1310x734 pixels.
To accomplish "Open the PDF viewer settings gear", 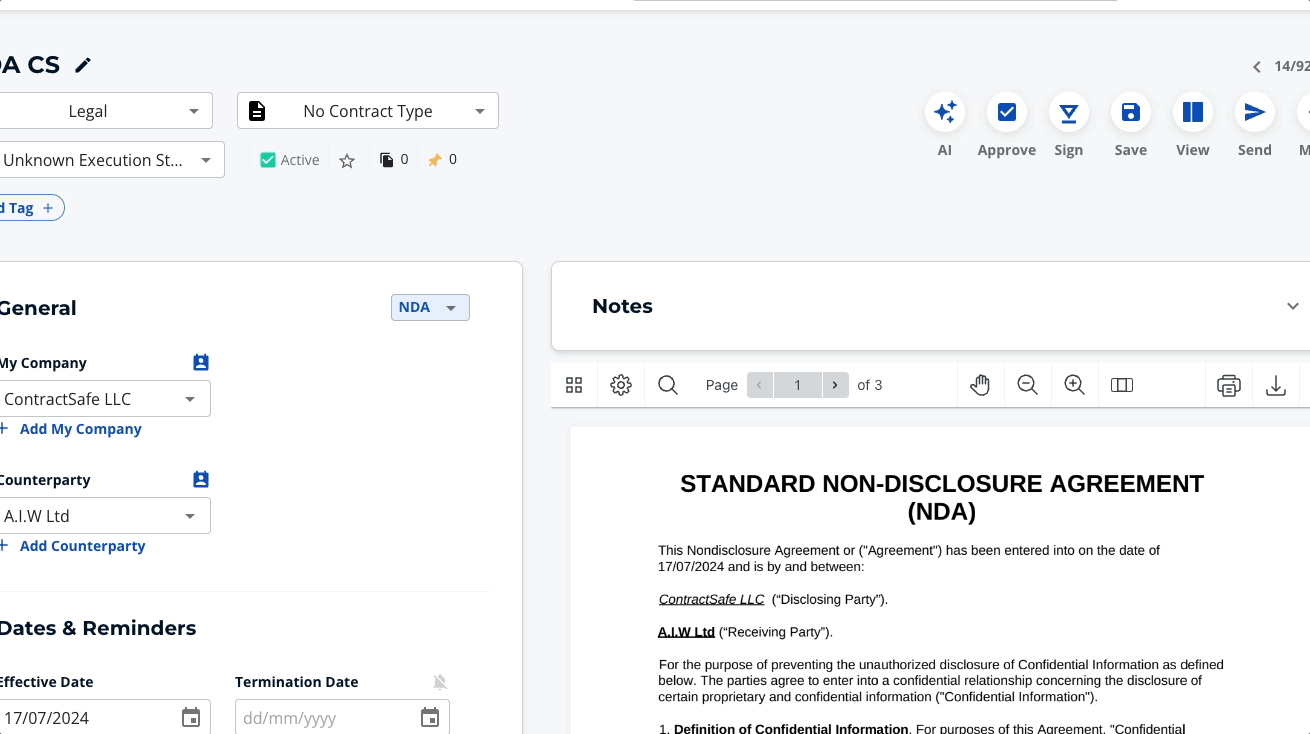I will pyautogui.click(x=620, y=384).
